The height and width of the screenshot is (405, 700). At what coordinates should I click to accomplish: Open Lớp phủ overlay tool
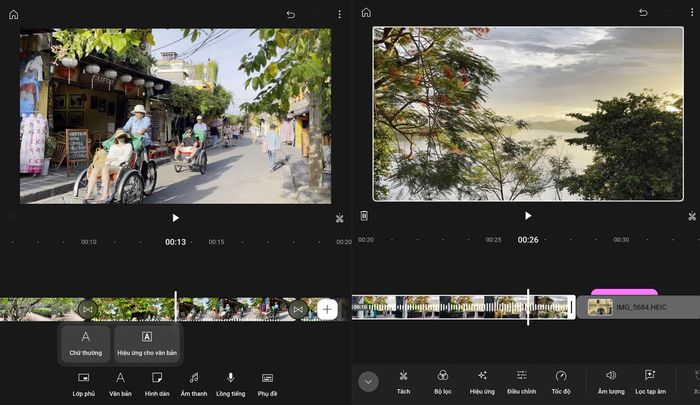point(83,384)
